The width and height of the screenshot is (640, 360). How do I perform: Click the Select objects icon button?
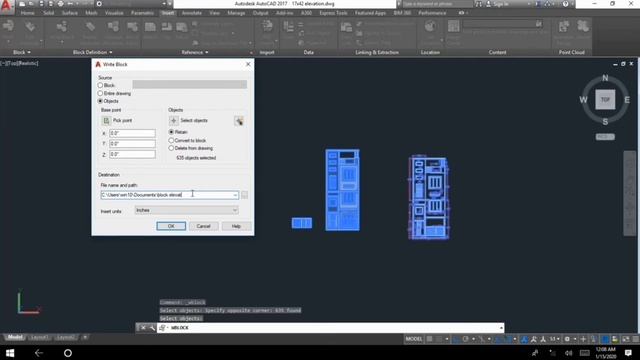coord(173,121)
